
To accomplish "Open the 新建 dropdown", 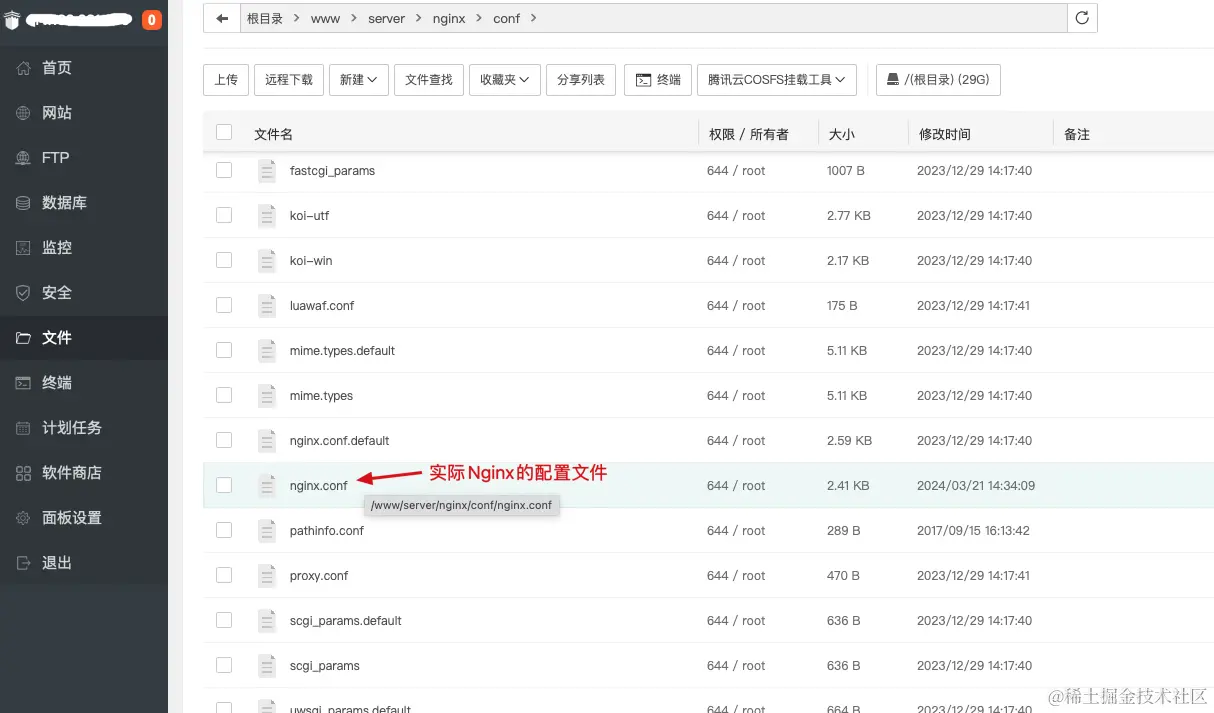I will (358, 80).
